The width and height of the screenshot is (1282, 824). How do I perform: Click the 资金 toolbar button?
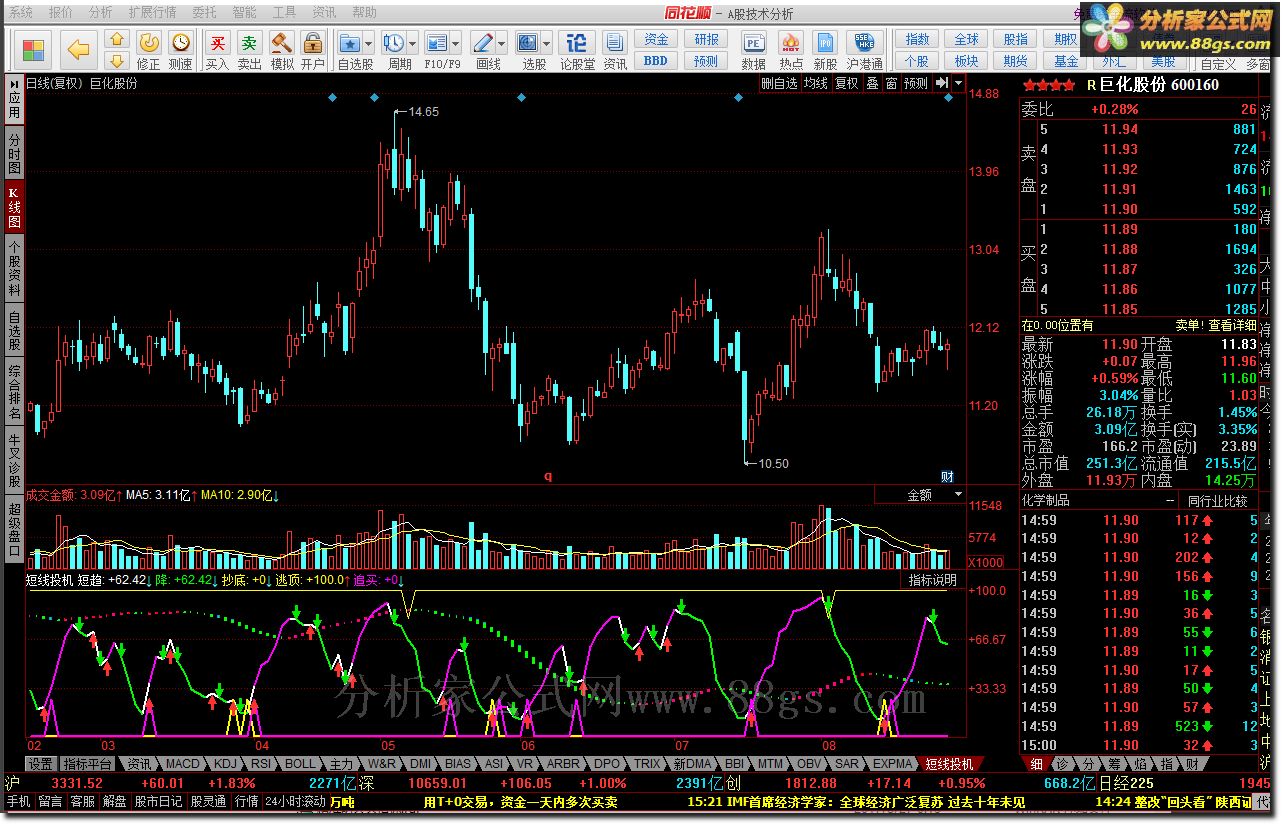656,40
